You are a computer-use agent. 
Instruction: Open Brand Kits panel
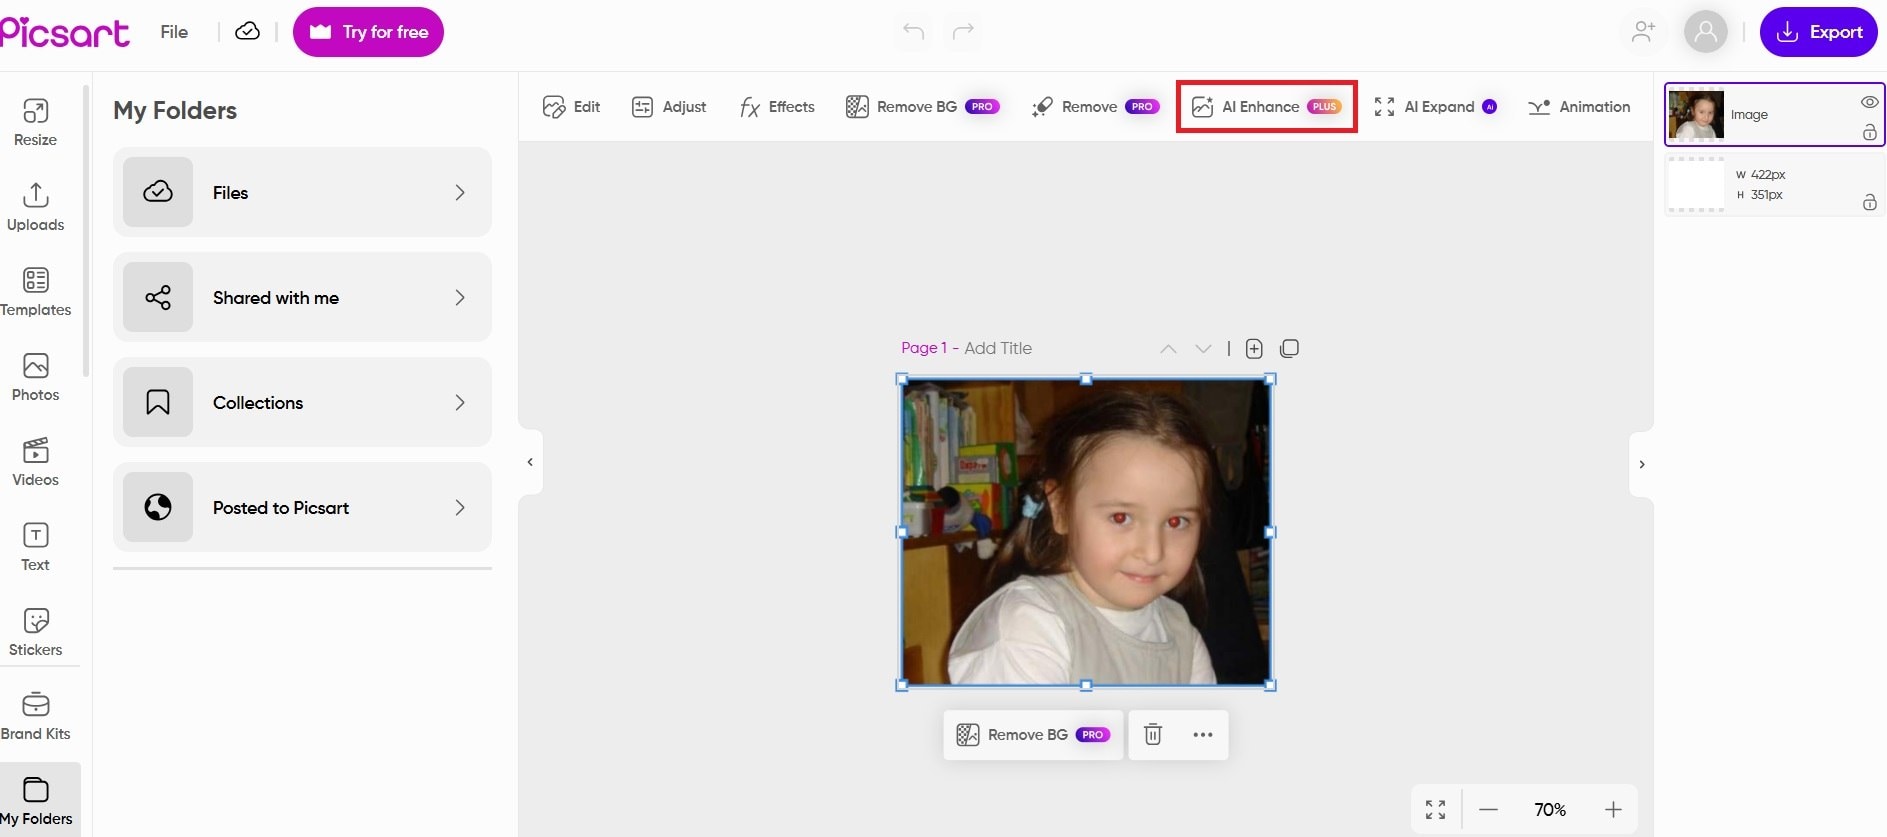(x=35, y=716)
